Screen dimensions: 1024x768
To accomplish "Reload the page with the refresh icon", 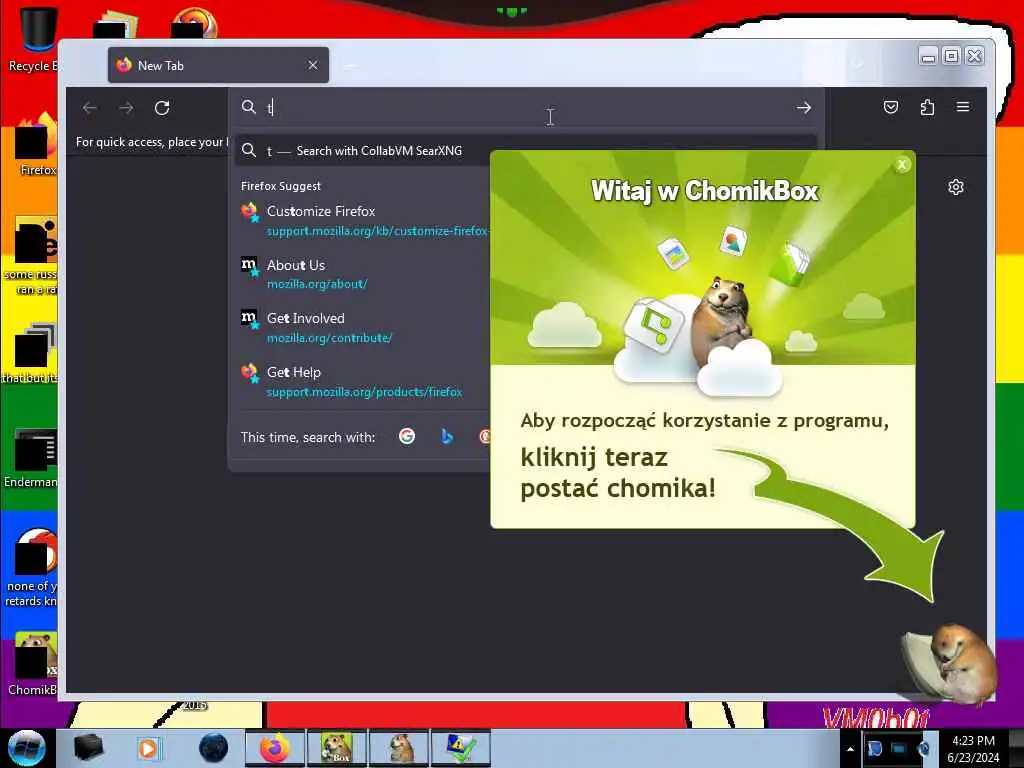I will coord(162,108).
